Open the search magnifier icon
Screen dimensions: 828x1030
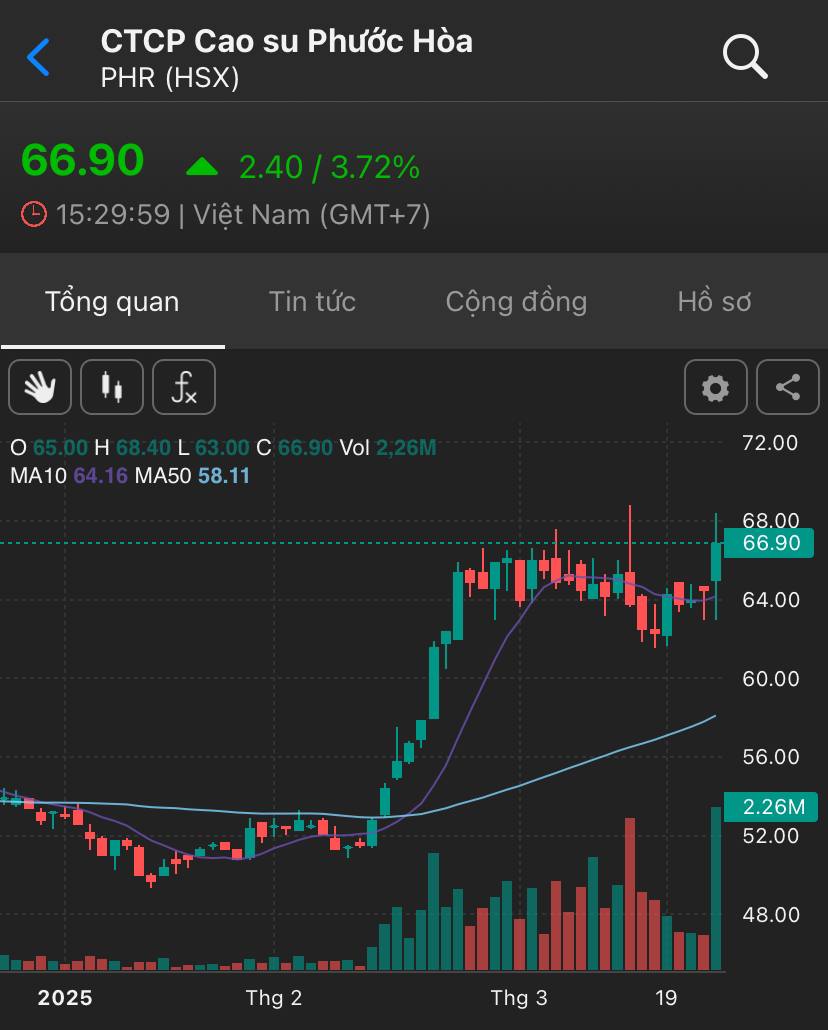[745, 57]
